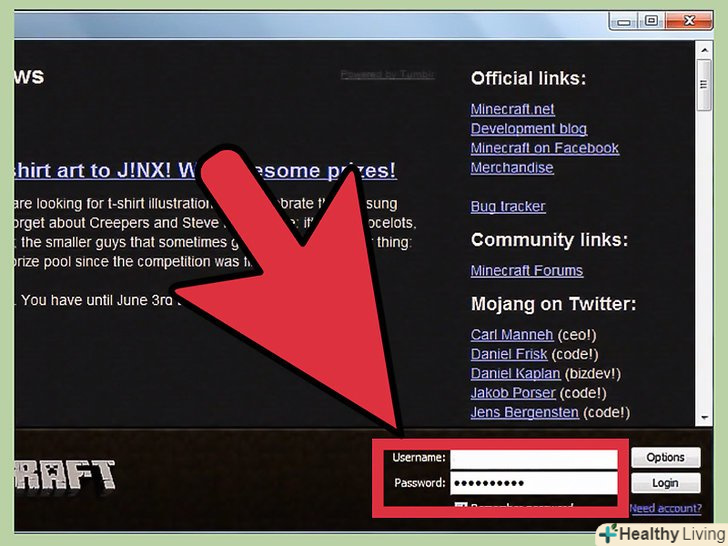Open the Minecraft.net link
This screenshot has width=728, height=546.
[x=512, y=109]
